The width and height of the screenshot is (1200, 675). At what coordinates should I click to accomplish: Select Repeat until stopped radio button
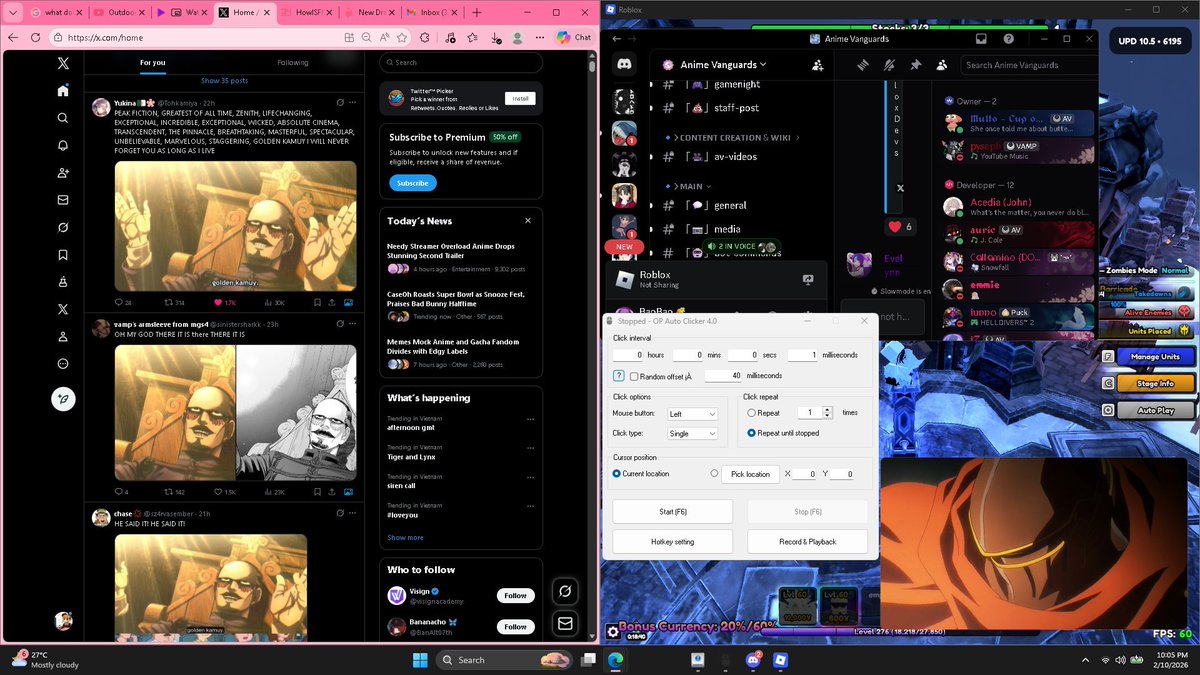pyautogui.click(x=752, y=433)
